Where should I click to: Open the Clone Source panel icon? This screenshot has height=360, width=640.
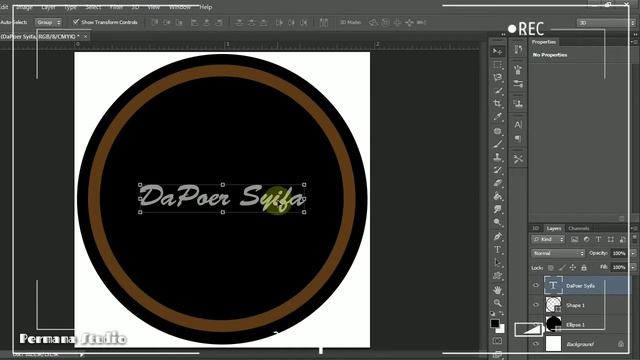click(518, 104)
